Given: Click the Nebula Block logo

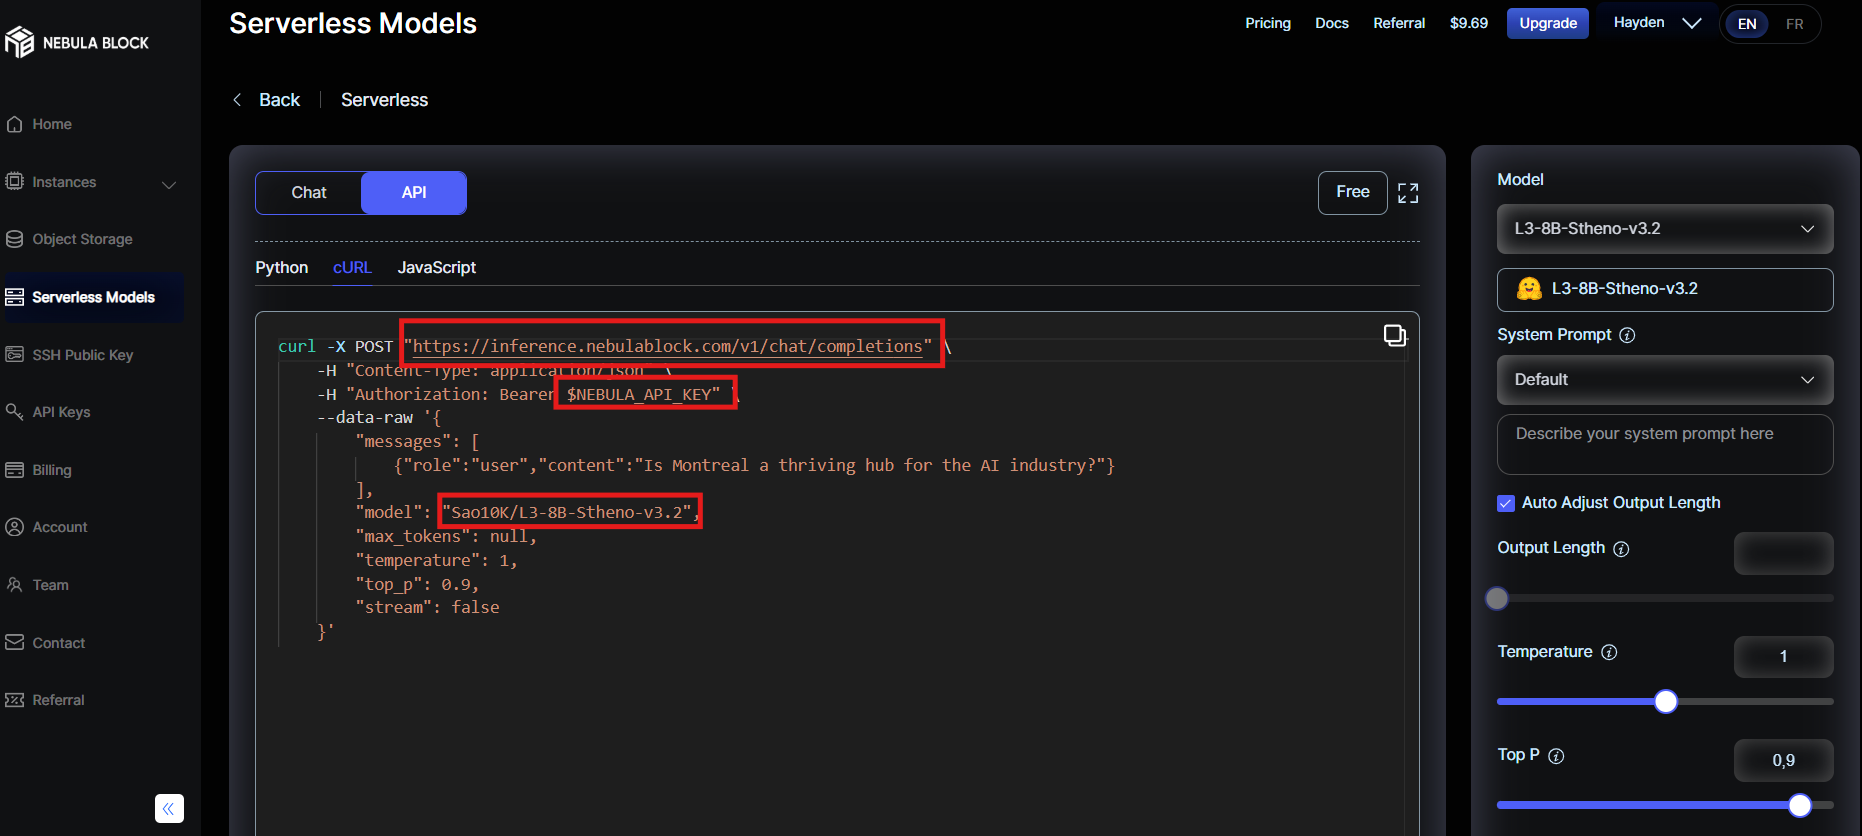Looking at the screenshot, I should (77, 42).
